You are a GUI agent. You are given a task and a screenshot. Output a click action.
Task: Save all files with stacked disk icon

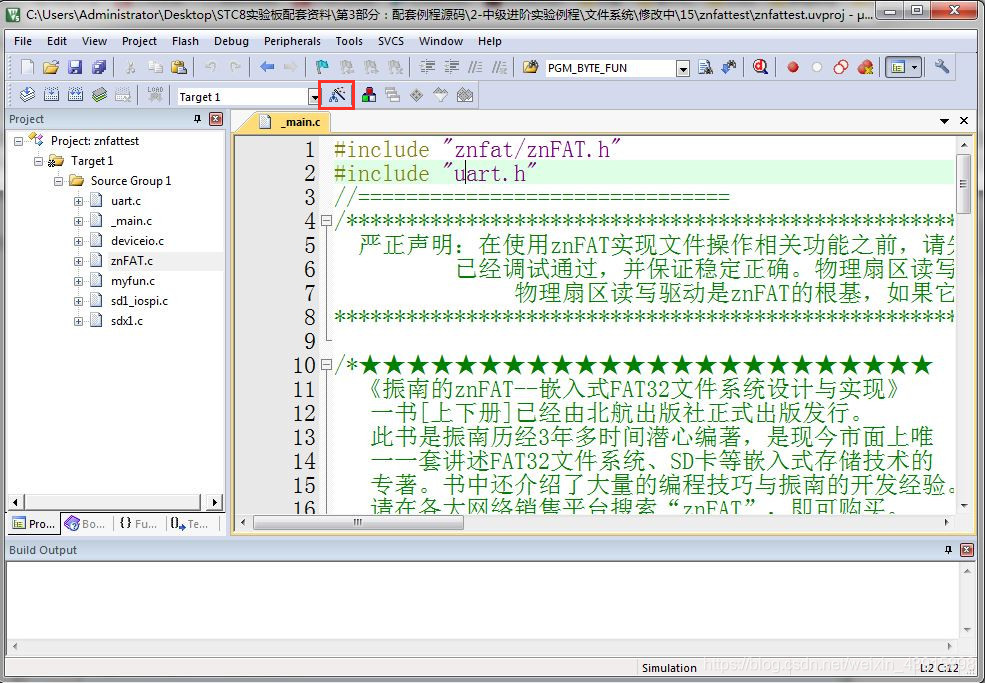pyautogui.click(x=99, y=67)
